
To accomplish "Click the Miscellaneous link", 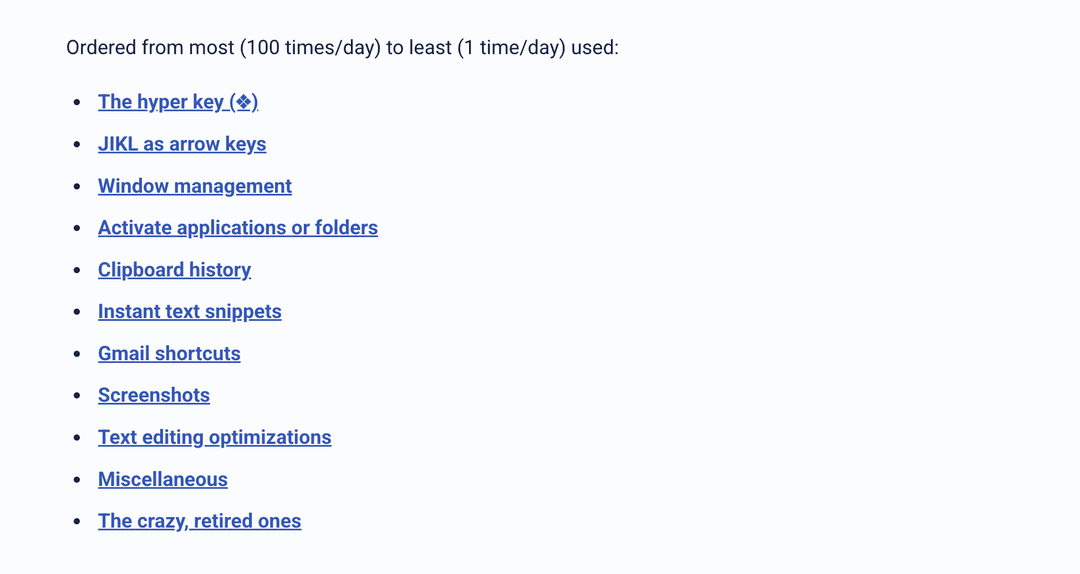I will [163, 480].
